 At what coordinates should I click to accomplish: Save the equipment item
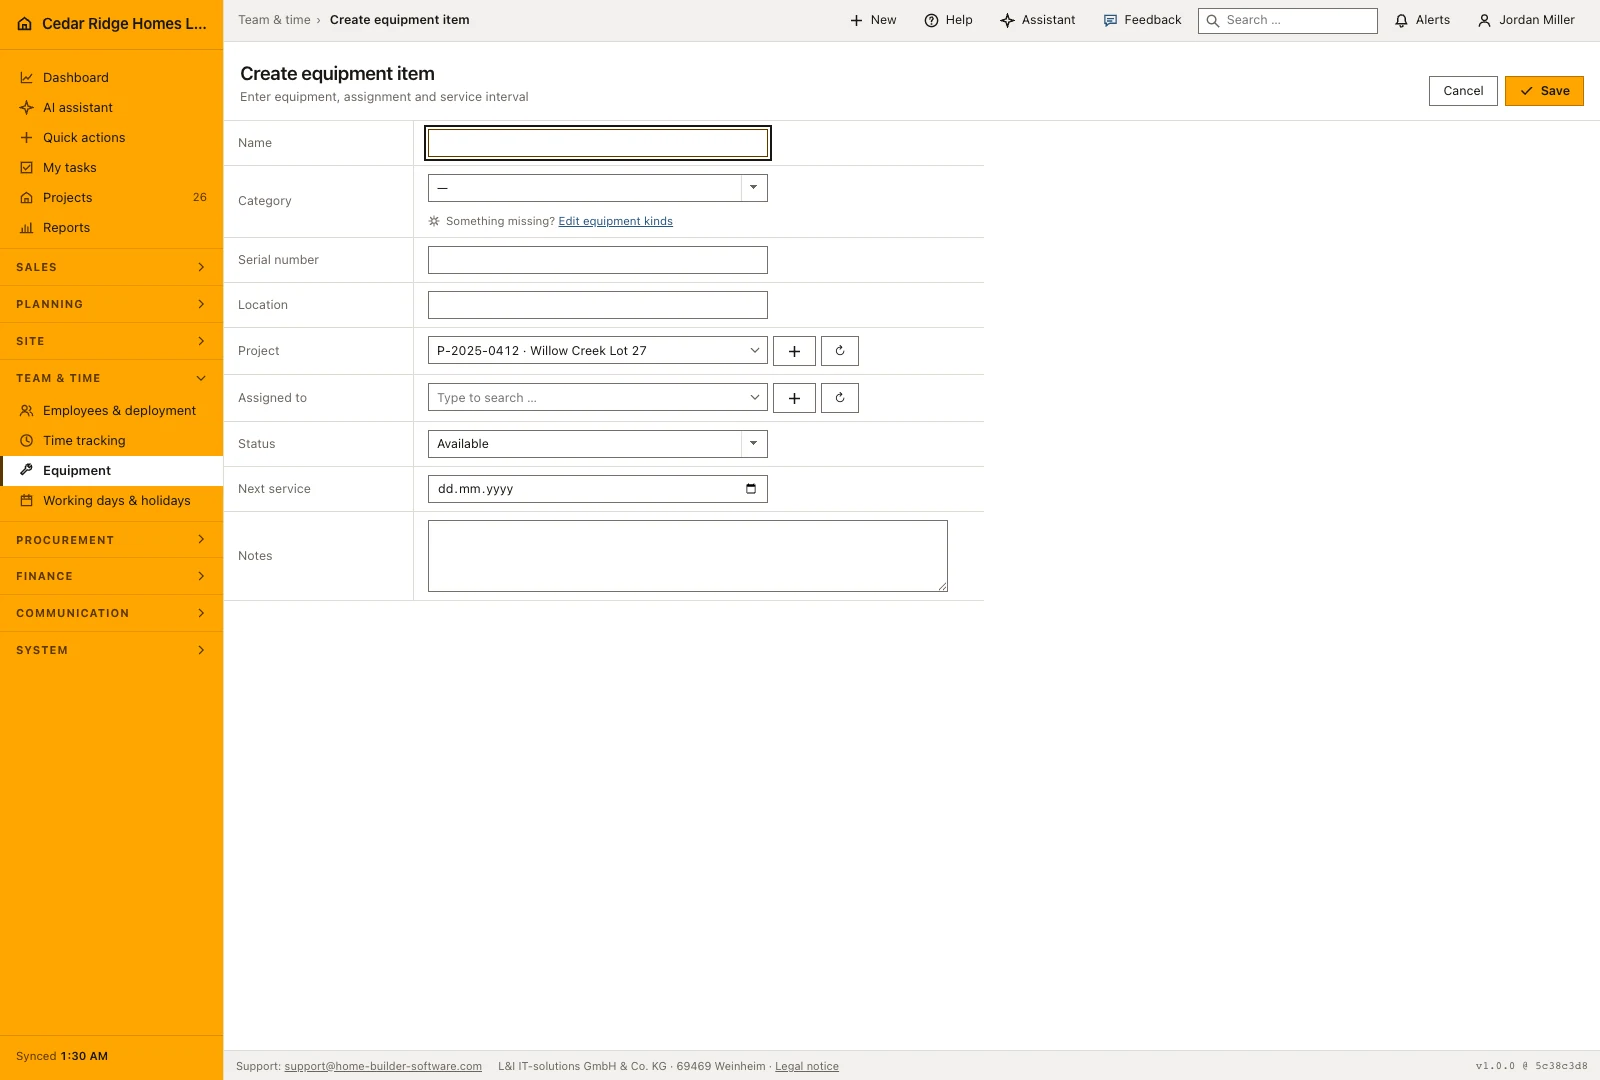[1544, 91]
